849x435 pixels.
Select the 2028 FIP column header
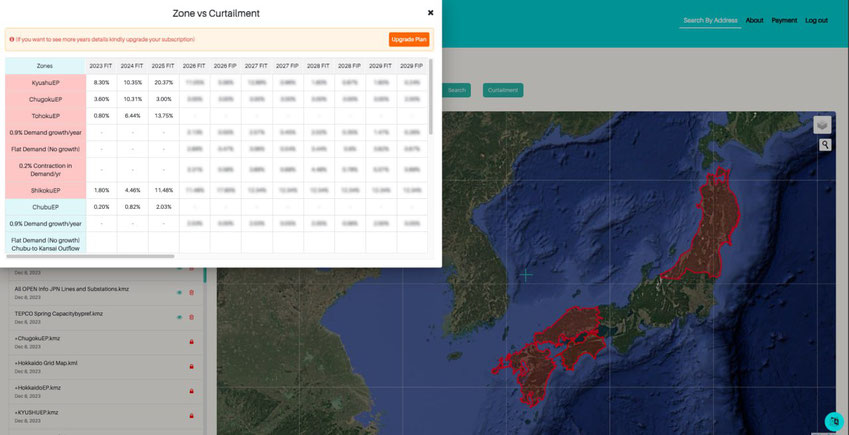coord(349,66)
